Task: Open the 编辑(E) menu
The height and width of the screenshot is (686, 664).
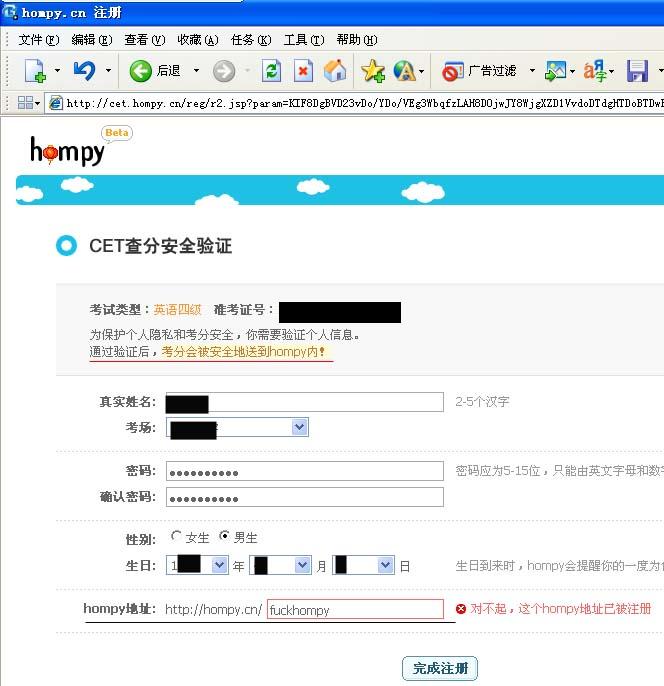Action: click(92, 40)
